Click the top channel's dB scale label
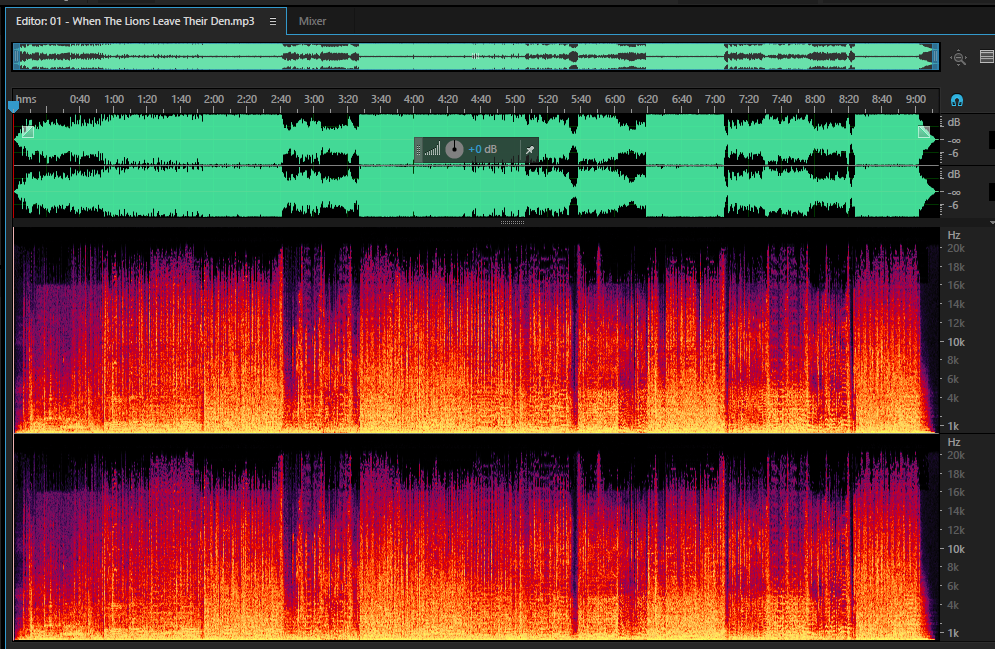The width and height of the screenshot is (995, 649). tap(954, 122)
